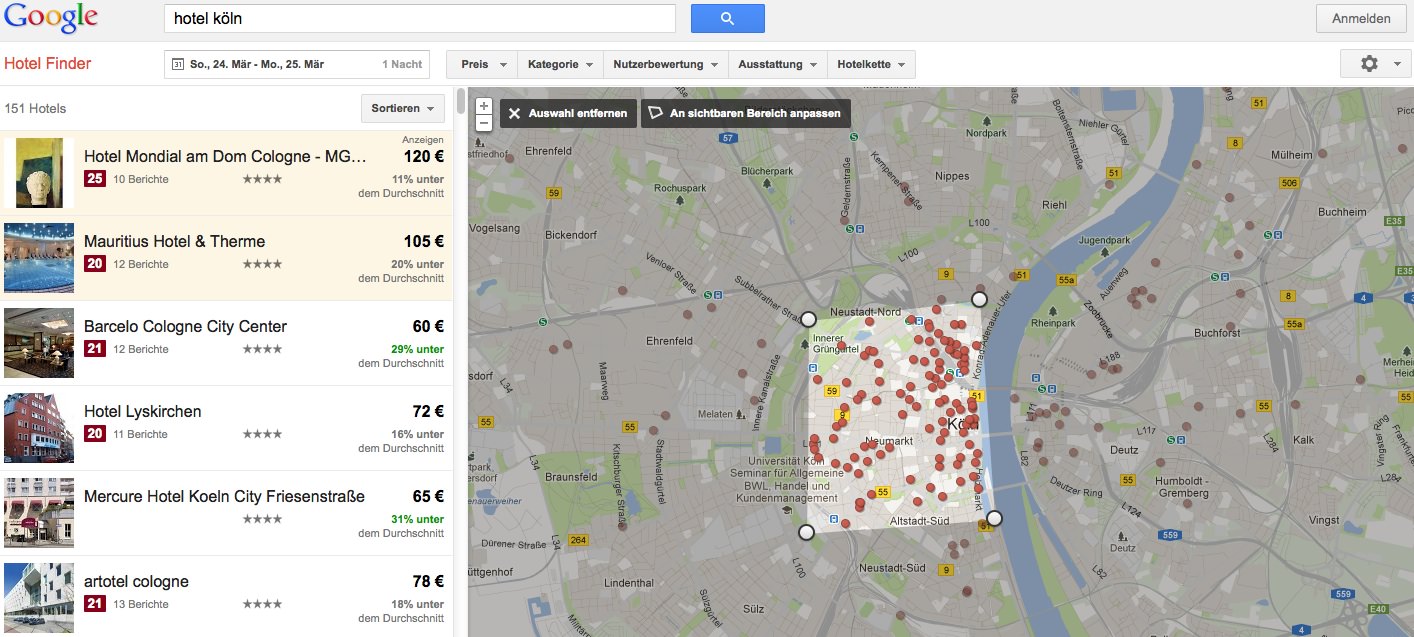Click the 78 € price of artotel cologne
Viewport: 1414px width, 637px height.
428,581
